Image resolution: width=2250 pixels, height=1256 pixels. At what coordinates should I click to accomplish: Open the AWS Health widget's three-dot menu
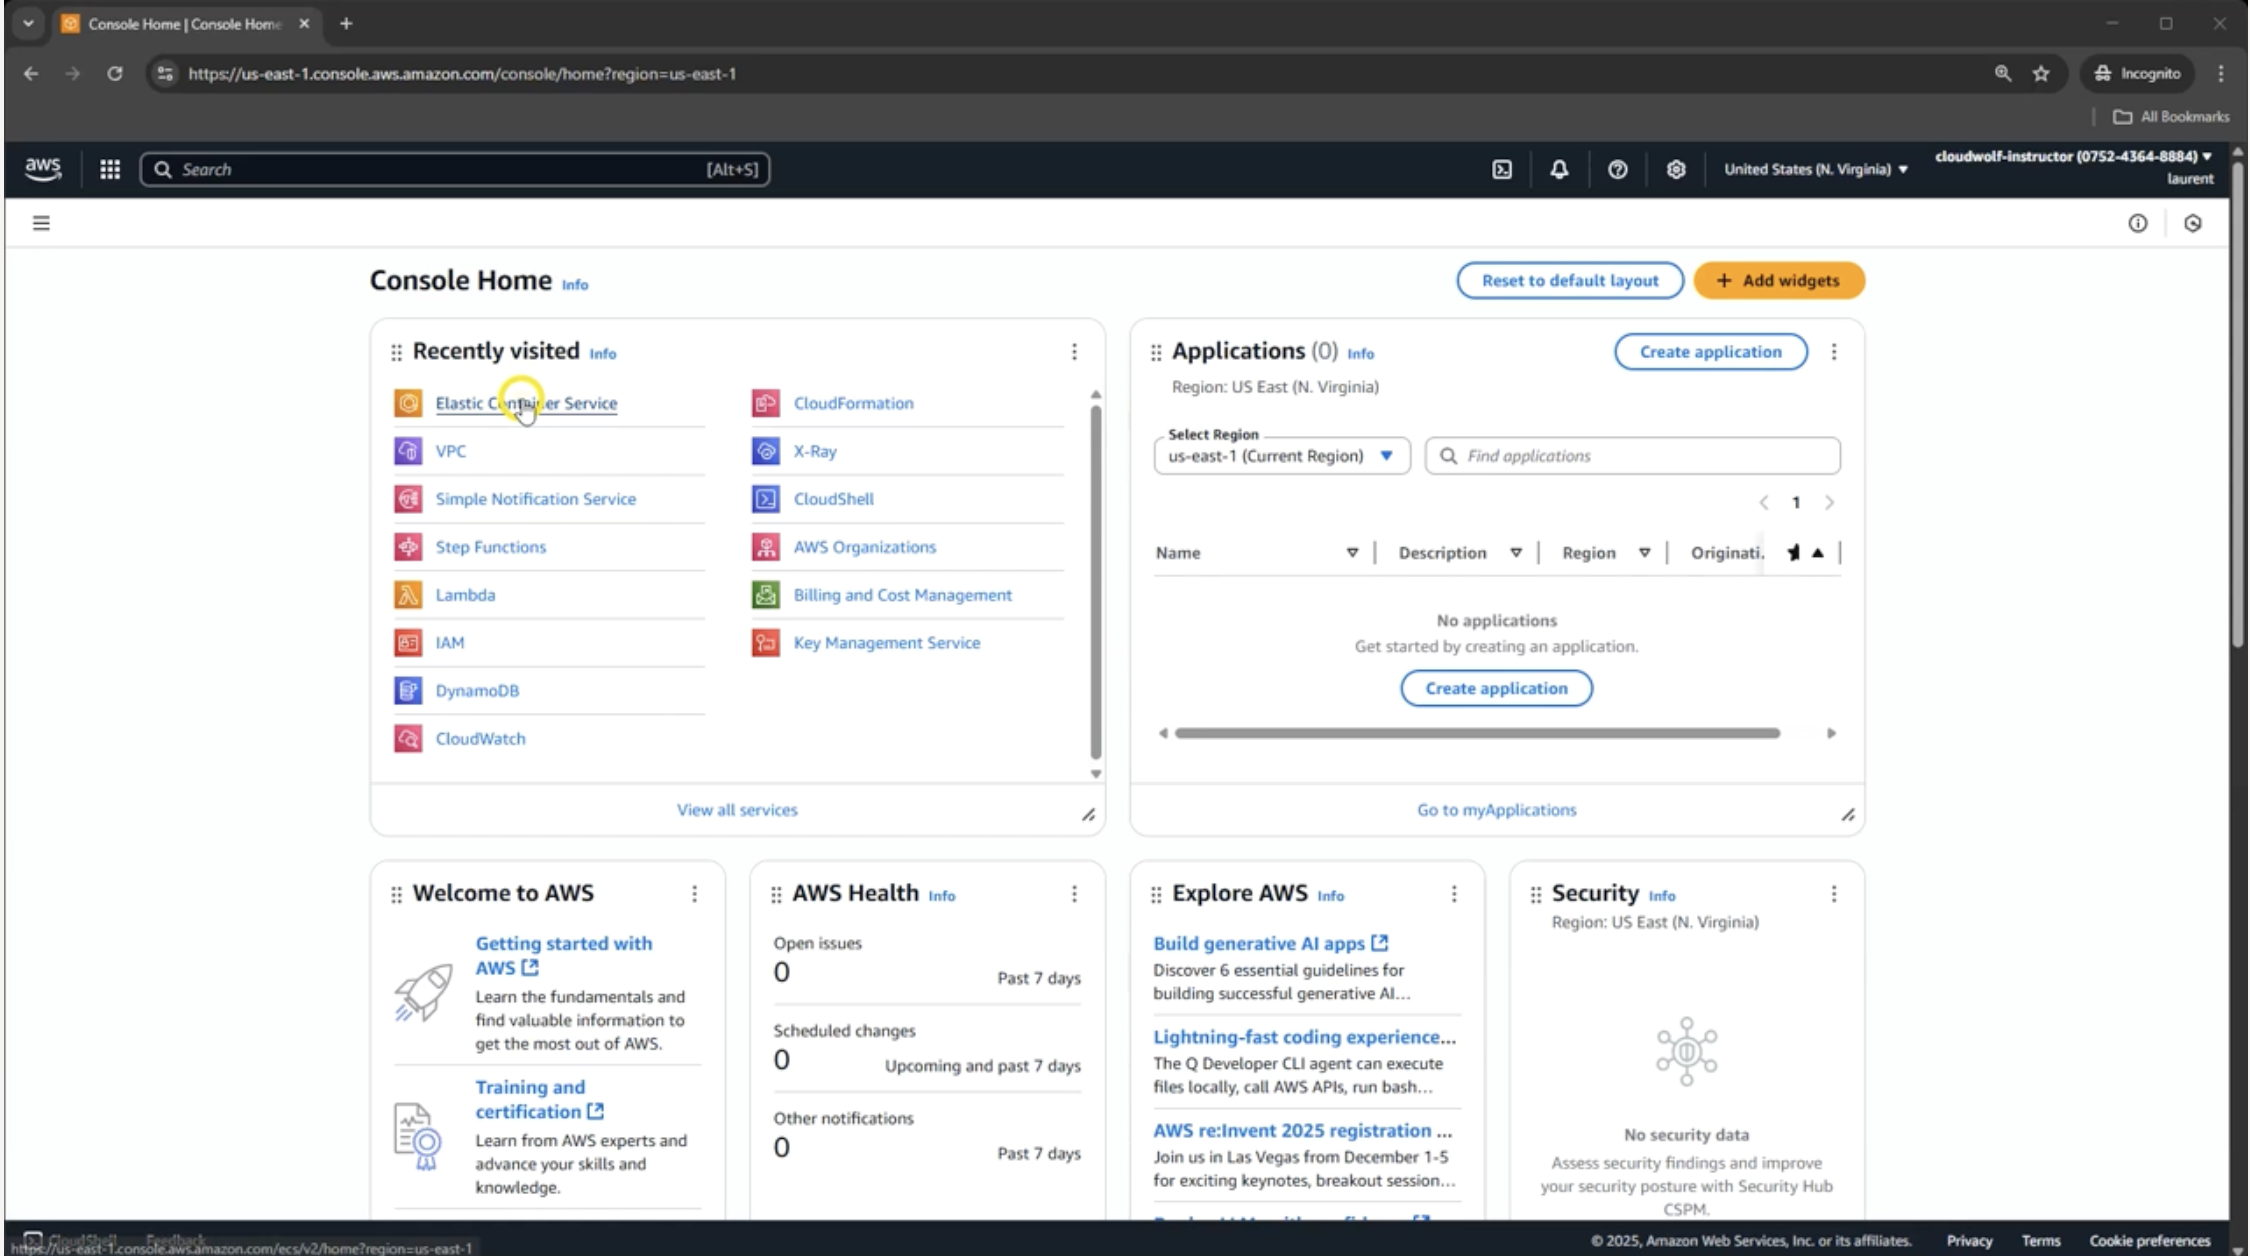[x=1074, y=894]
